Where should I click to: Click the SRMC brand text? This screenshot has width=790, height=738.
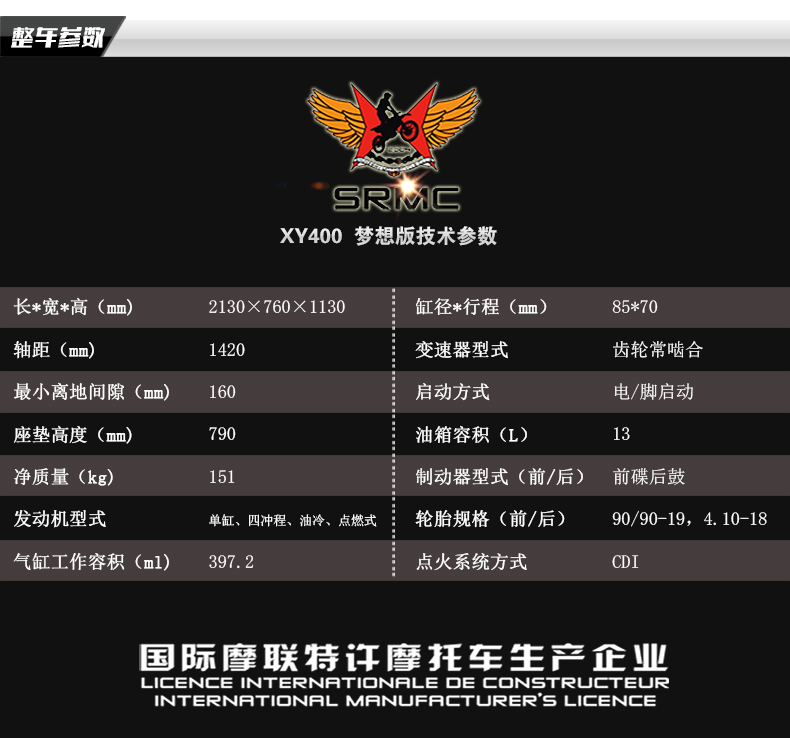click(x=396, y=198)
